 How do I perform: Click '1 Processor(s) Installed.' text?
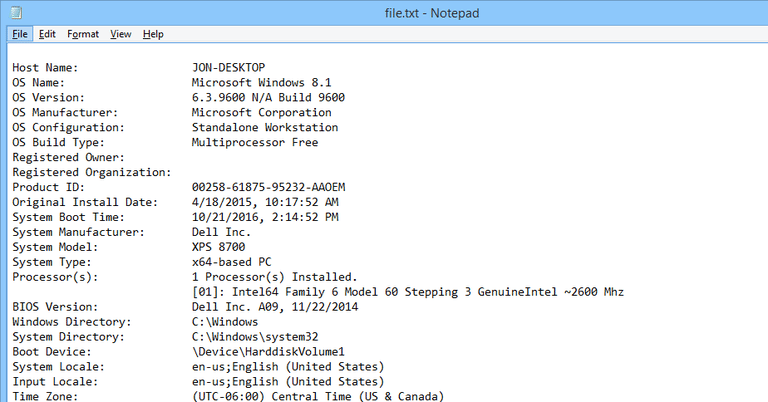275,277
